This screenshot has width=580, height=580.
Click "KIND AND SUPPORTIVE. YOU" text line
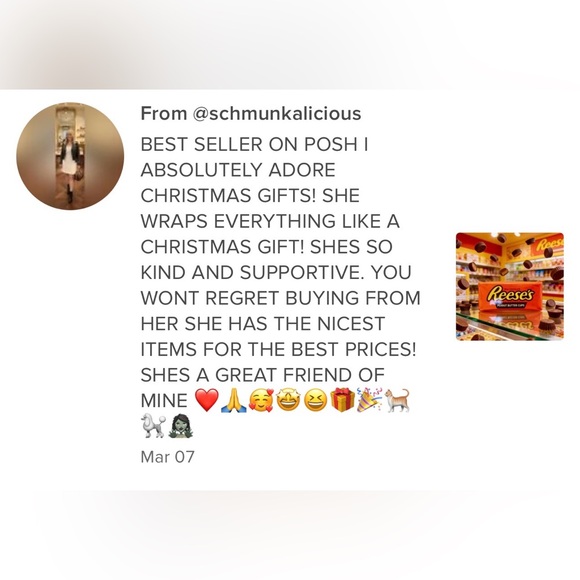click(x=276, y=273)
